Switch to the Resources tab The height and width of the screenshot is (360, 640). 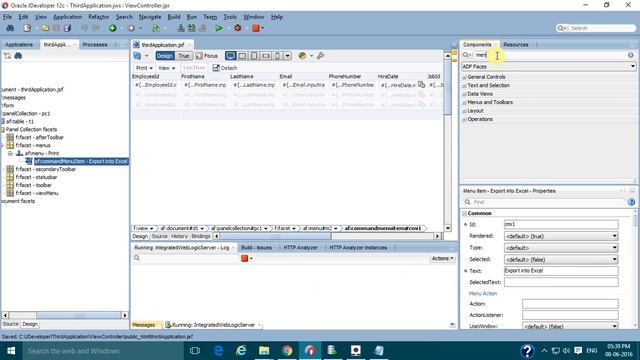pos(516,44)
